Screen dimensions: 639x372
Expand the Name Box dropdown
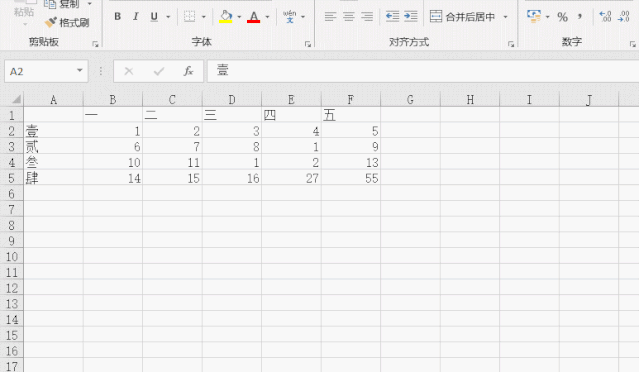pos(79,70)
